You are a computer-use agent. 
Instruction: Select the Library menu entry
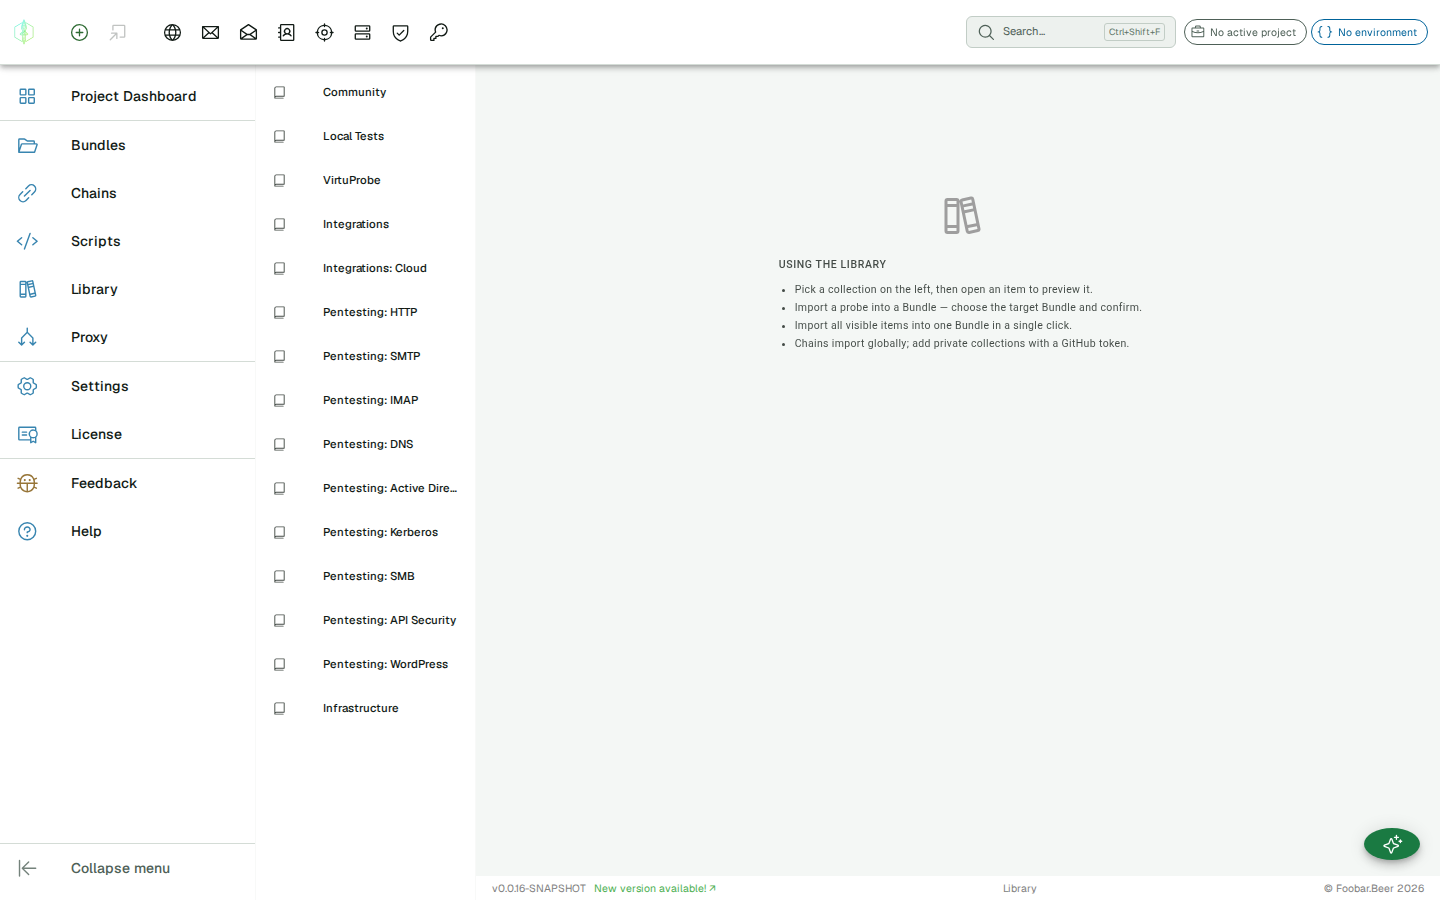128,289
